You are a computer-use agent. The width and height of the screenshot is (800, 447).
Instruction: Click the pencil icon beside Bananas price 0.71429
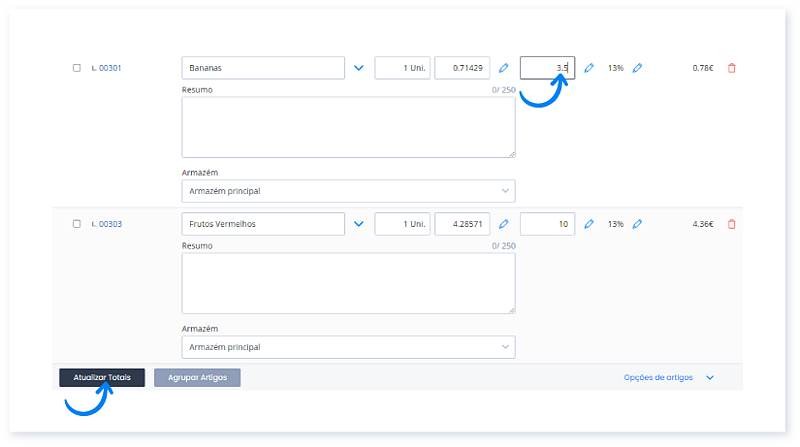[503, 68]
